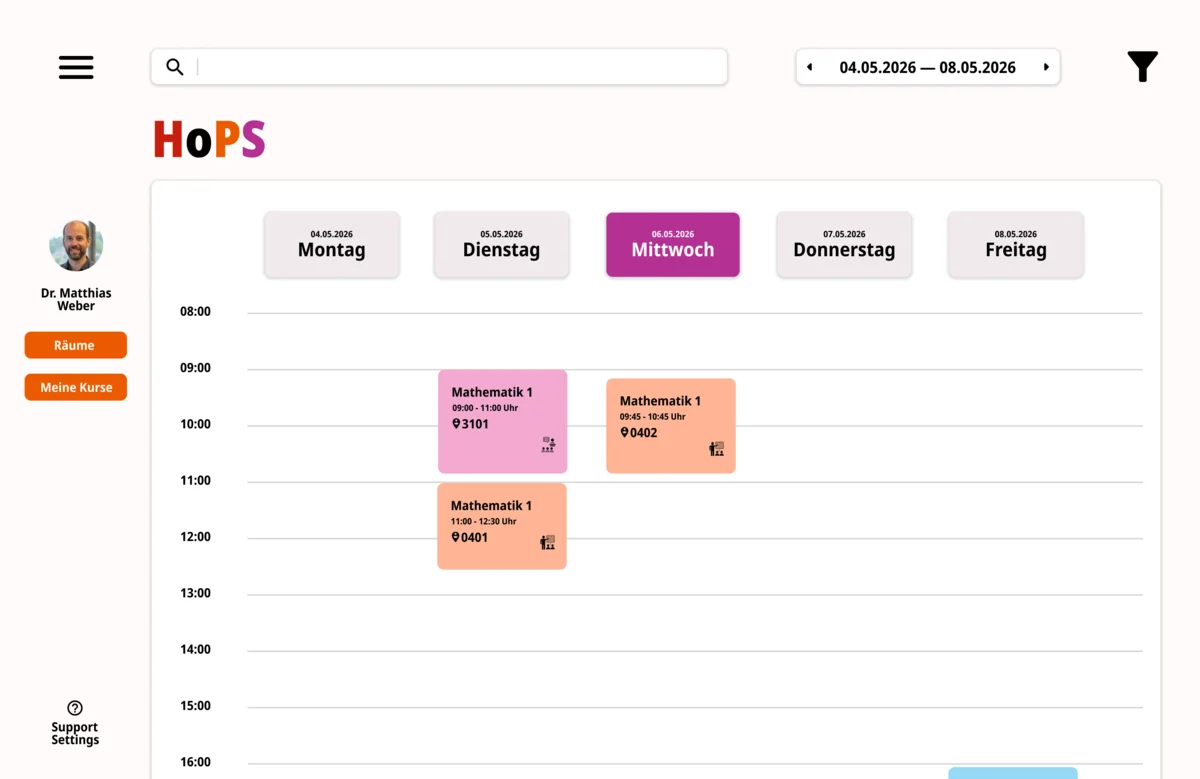The height and width of the screenshot is (779, 1200).
Task: Click location pin for room 0402
Action: click(624, 433)
